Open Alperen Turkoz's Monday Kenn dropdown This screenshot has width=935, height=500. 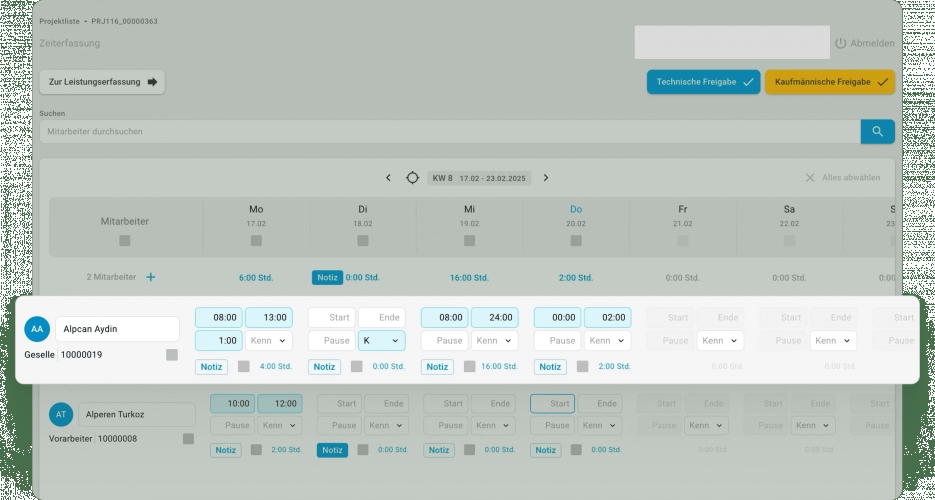click(x=280, y=426)
